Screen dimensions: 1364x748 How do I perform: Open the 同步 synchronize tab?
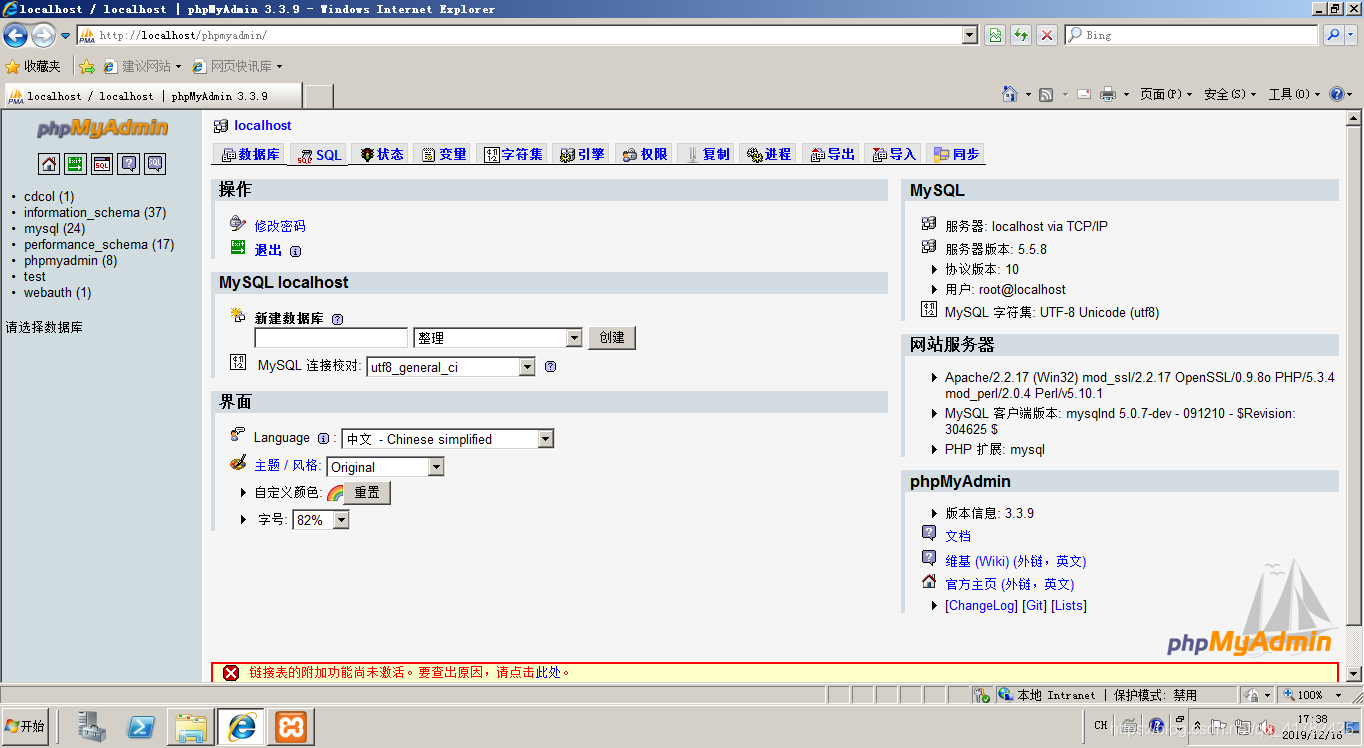click(956, 154)
